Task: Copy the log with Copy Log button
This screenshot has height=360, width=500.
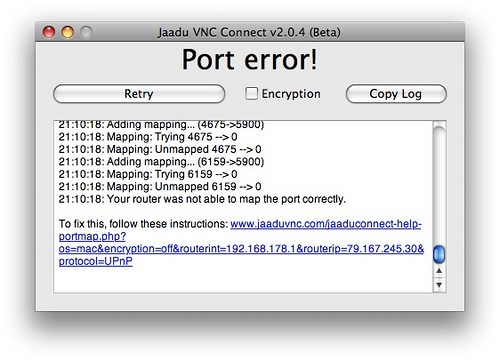Action: pos(396,94)
